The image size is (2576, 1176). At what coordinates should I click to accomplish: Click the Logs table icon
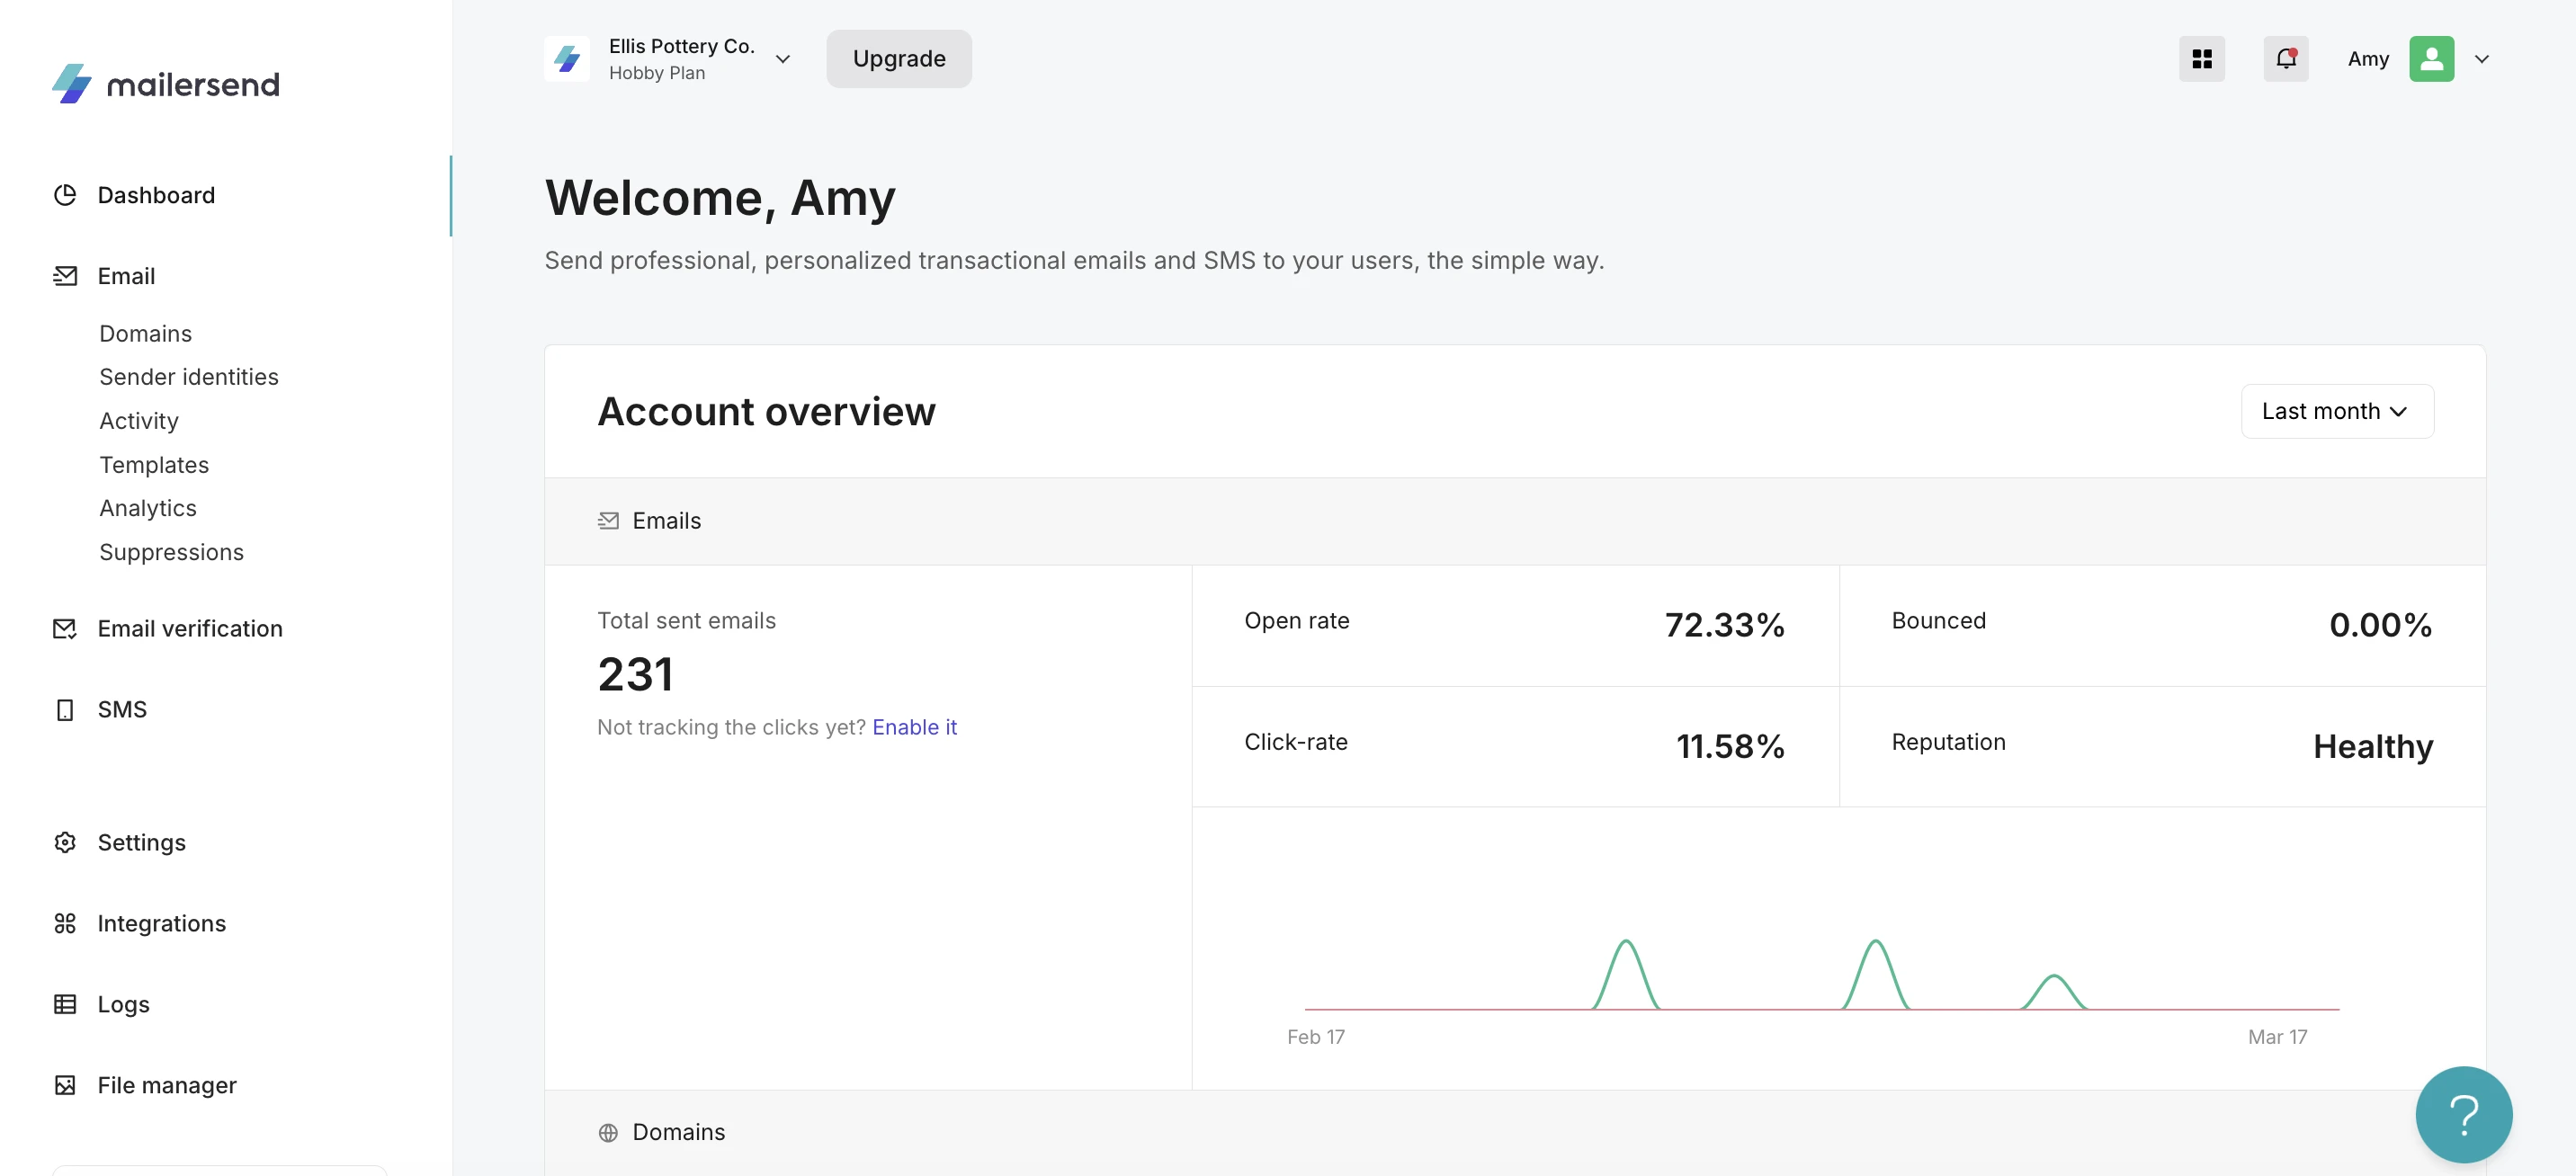[65, 1004]
